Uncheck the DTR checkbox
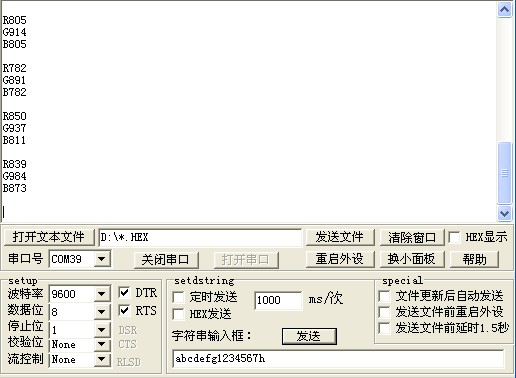 point(124,293)
